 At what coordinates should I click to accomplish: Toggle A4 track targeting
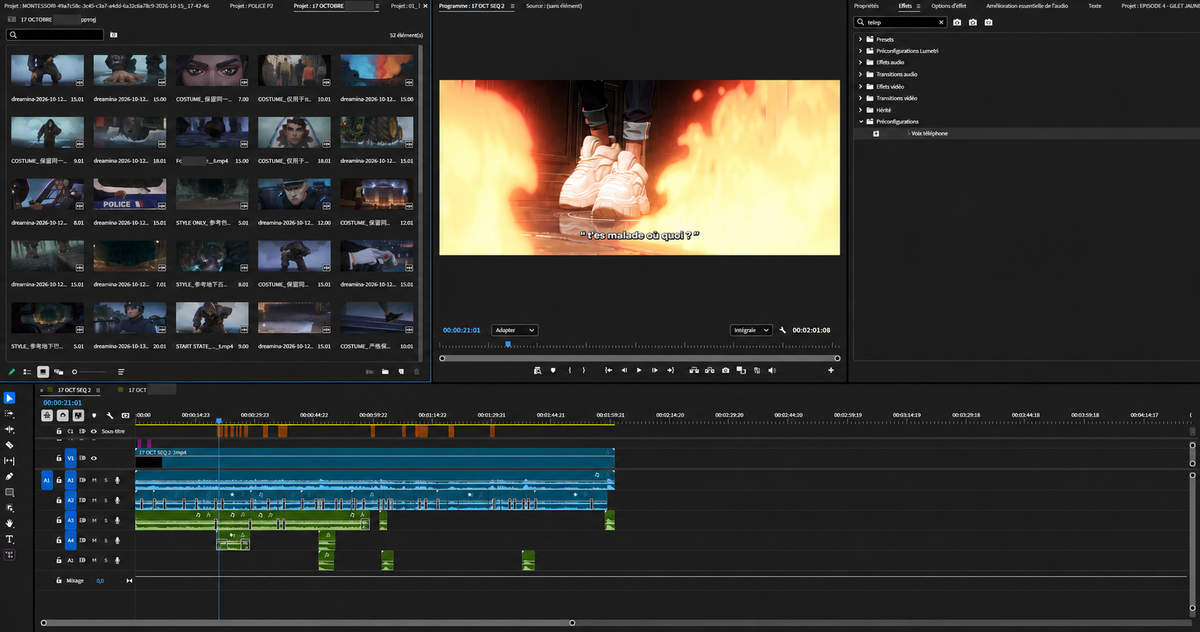(x=70, y=540)
